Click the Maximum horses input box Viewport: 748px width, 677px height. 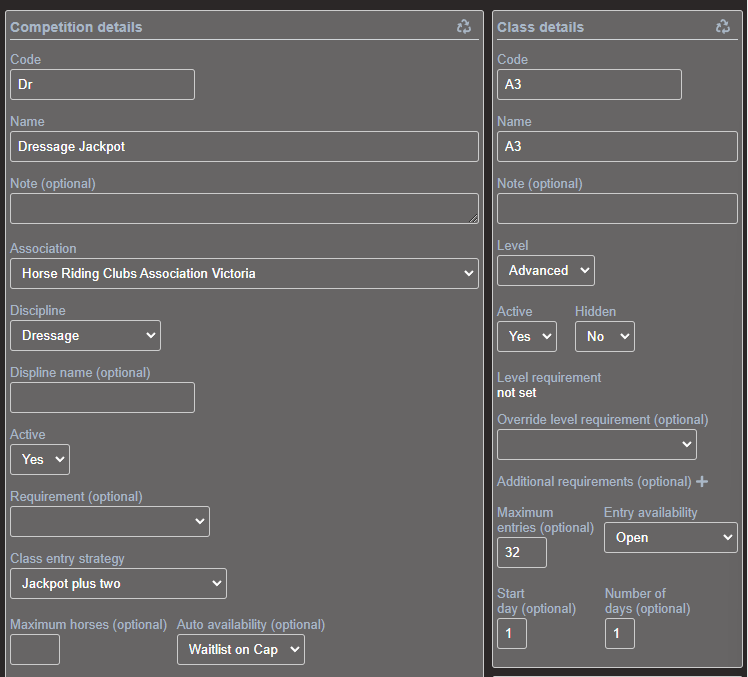tap(35, 650)
